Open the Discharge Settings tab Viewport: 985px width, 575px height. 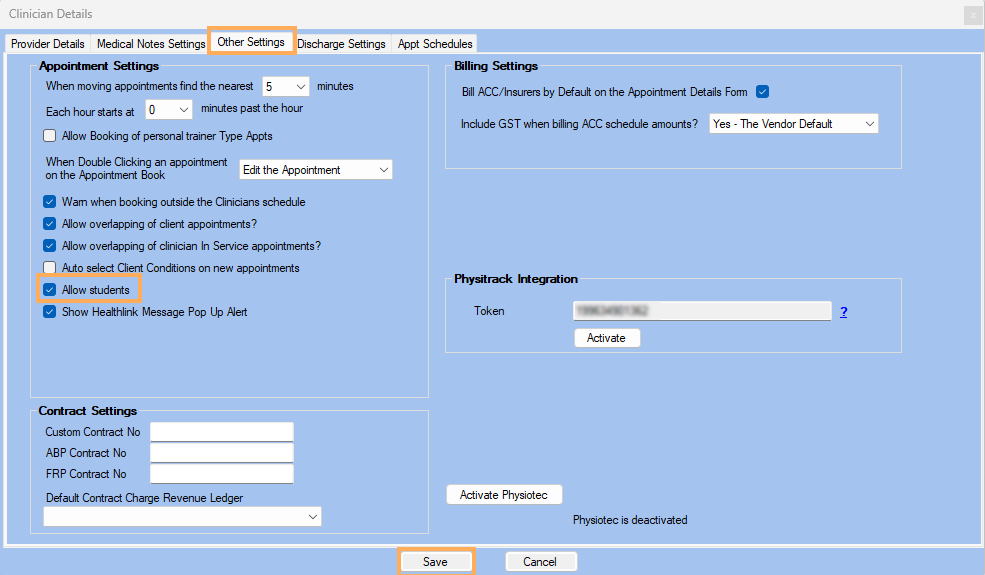coord(341,44)
